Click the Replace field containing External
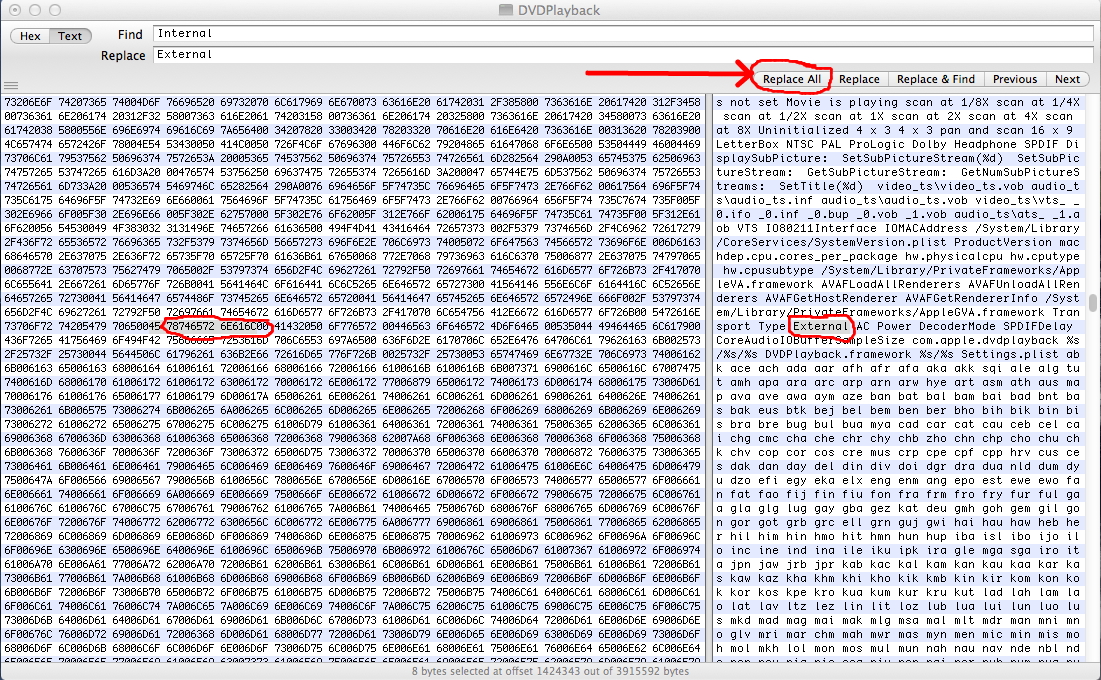This screenshot has width=1101, height=680. (623, 54)
